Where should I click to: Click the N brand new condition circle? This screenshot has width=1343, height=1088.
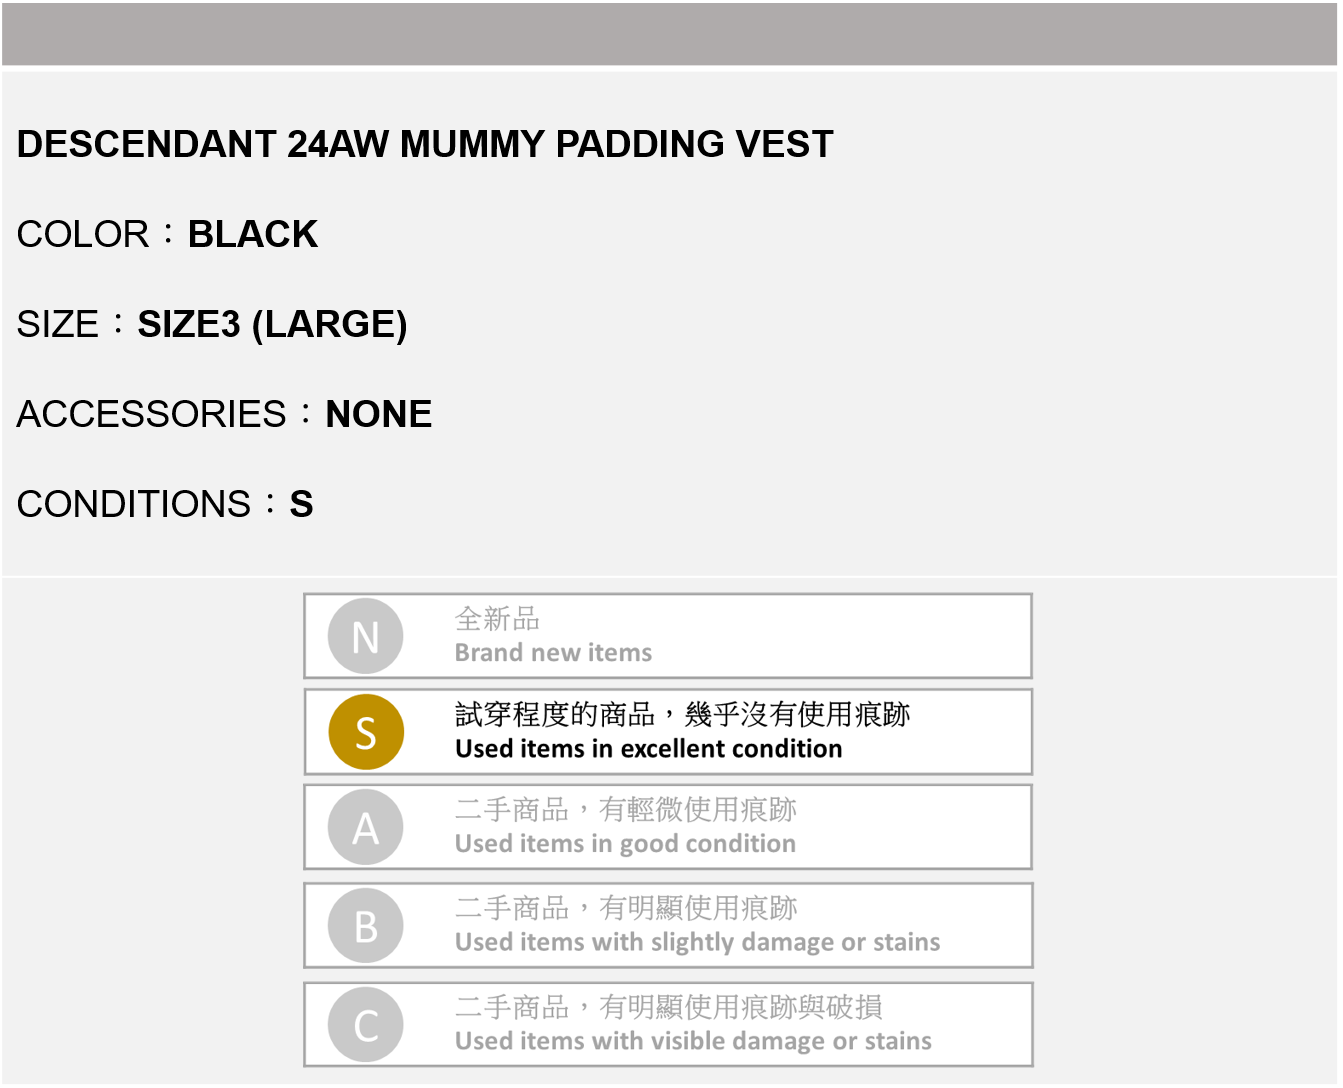[365, 636]
